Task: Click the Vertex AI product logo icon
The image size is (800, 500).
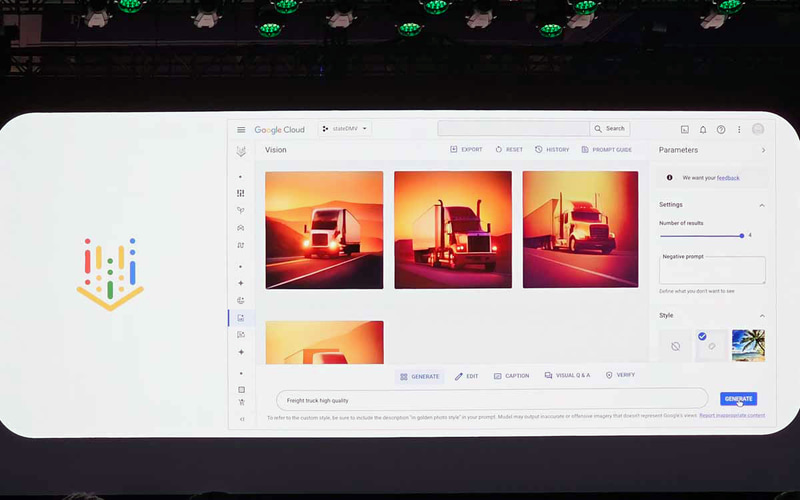Action: tap(241, 151)
